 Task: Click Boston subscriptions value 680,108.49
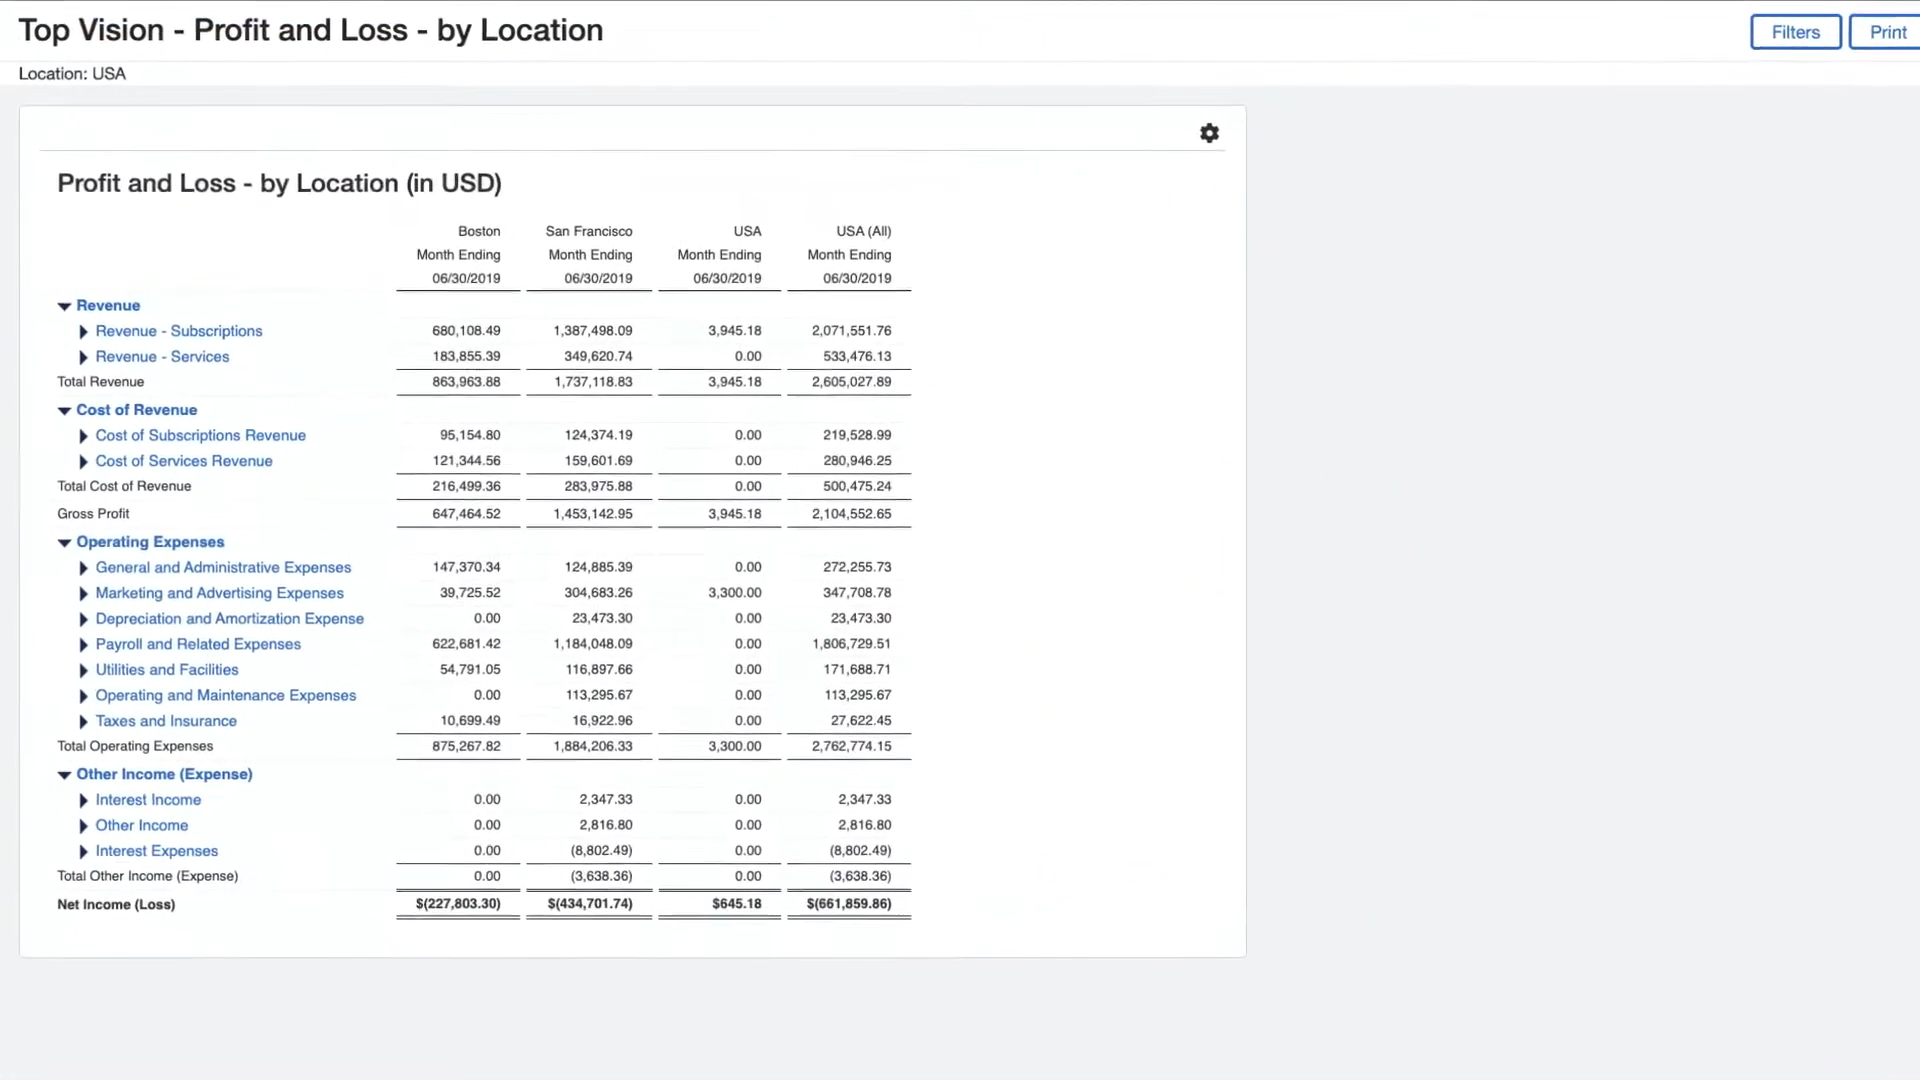click(x=466, y=331)
